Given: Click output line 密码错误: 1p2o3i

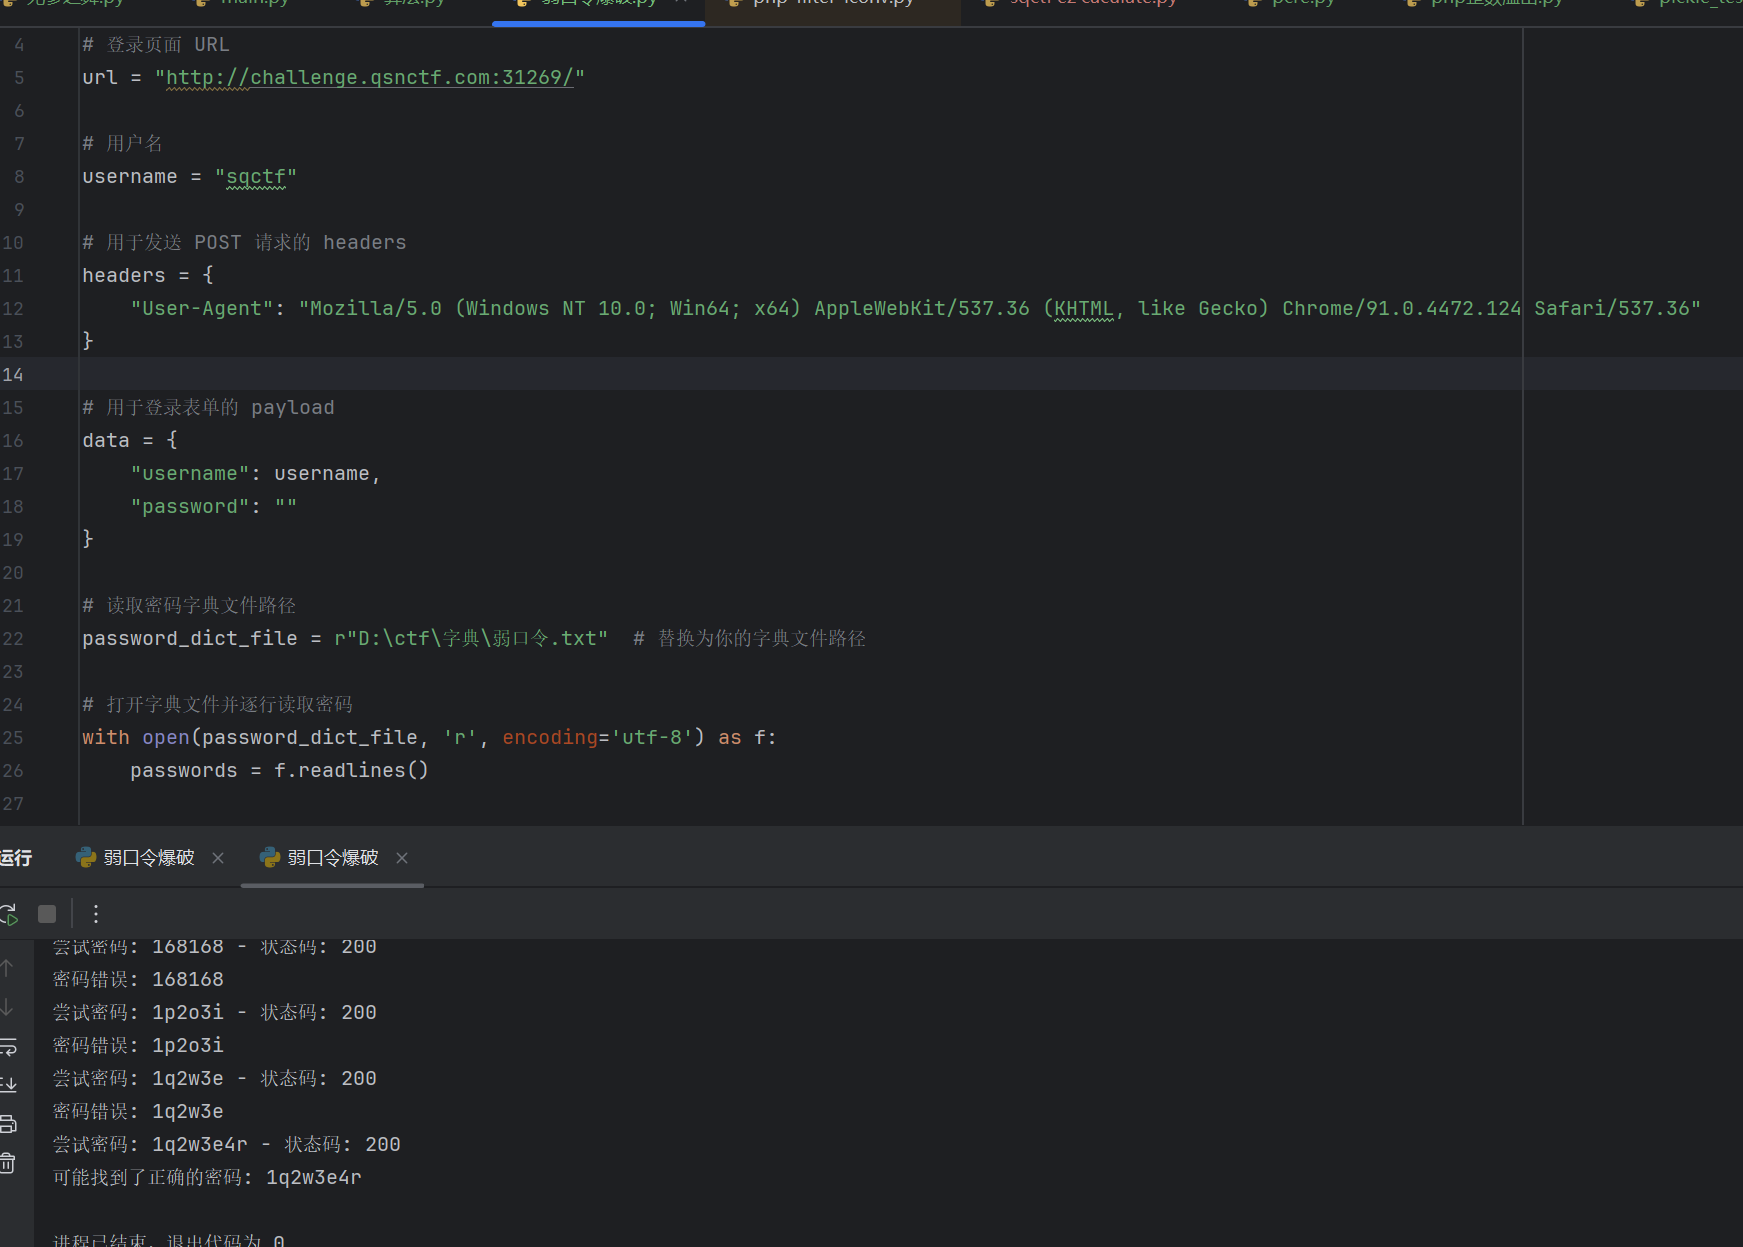Looking at the screenshot, I should (x=138, y=1045).
